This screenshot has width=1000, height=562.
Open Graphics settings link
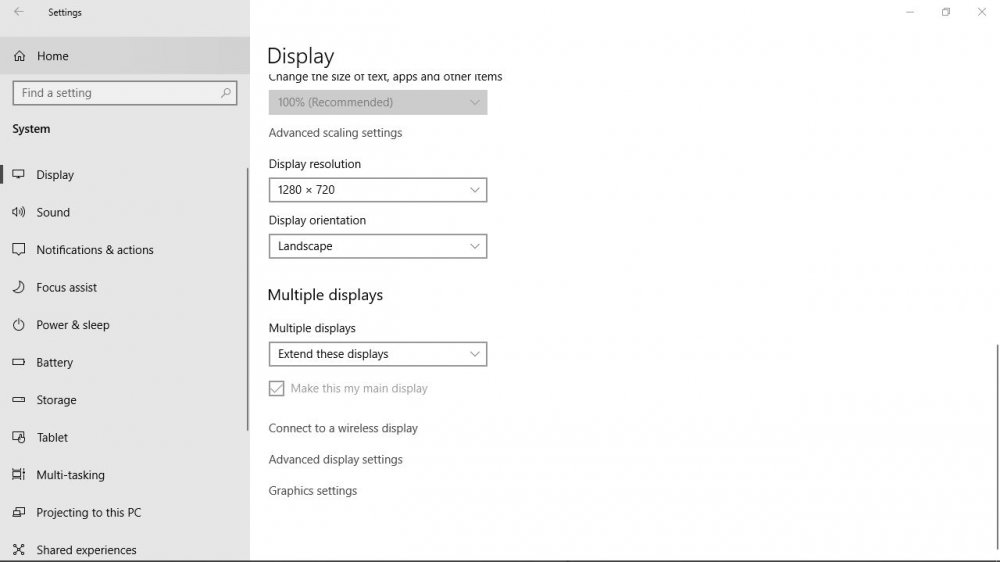(312, 491)
